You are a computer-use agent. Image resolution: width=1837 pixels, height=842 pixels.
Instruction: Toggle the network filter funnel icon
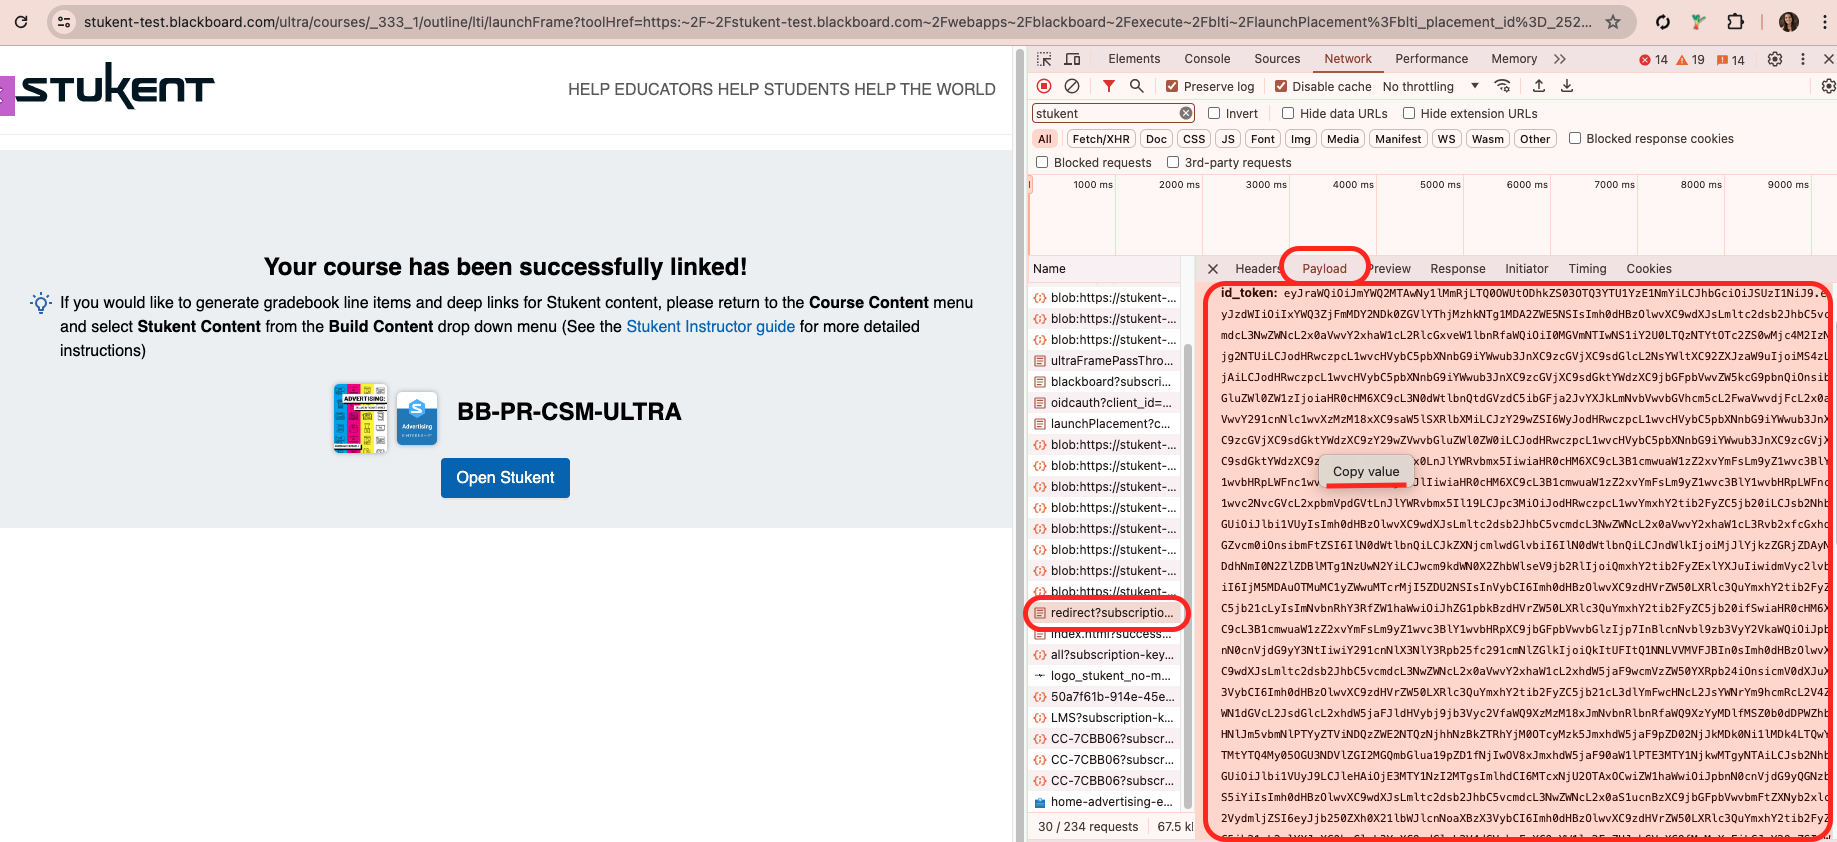(1108, 86)
